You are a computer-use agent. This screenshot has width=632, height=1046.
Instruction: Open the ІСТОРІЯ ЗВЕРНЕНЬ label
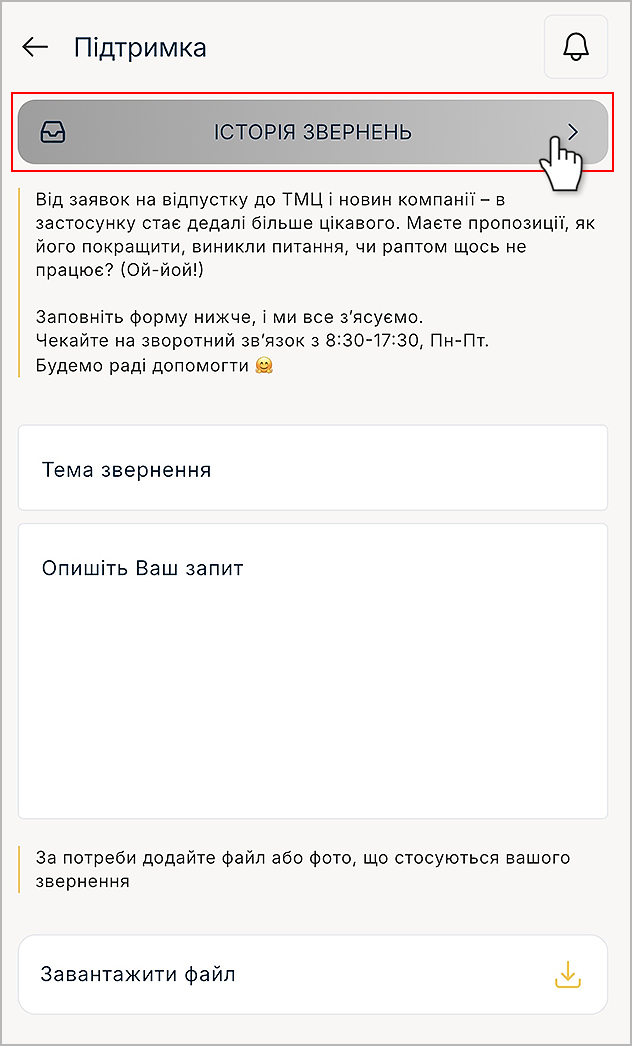coord(313,132)
